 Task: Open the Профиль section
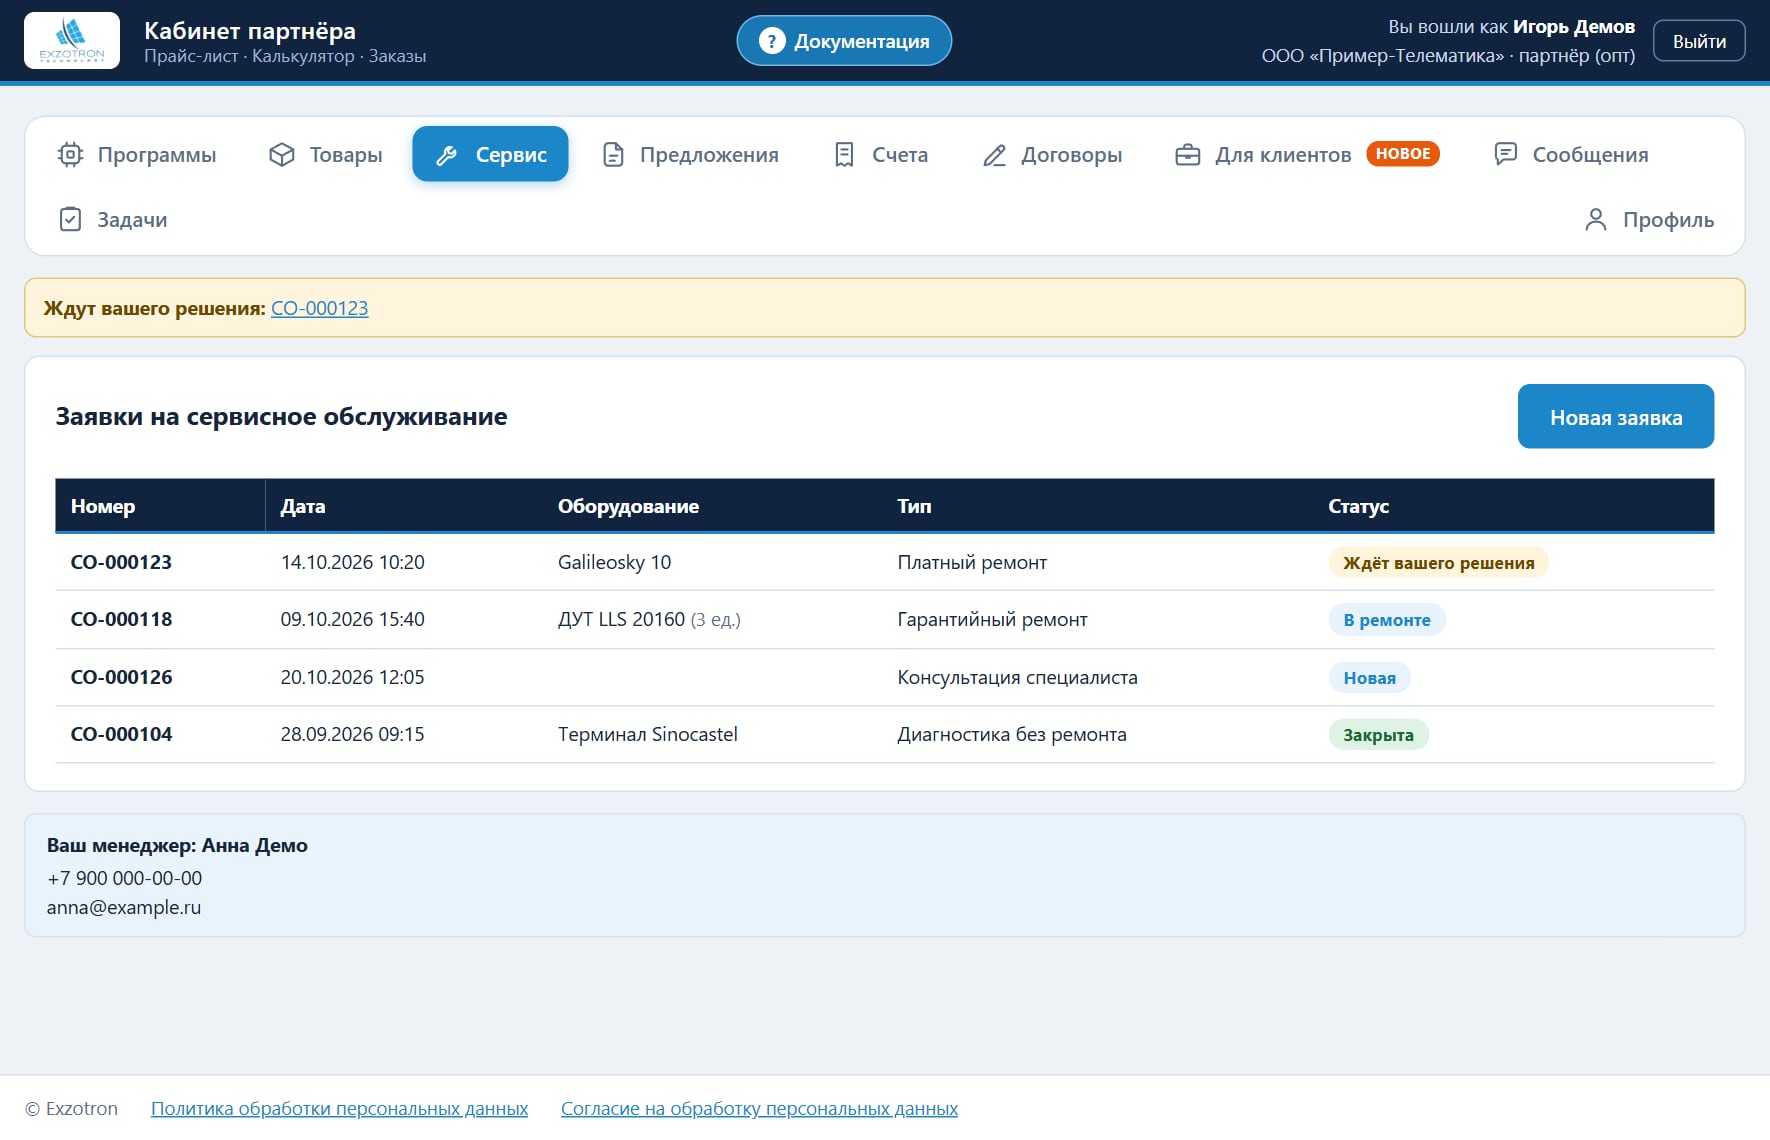[1649, 220]
